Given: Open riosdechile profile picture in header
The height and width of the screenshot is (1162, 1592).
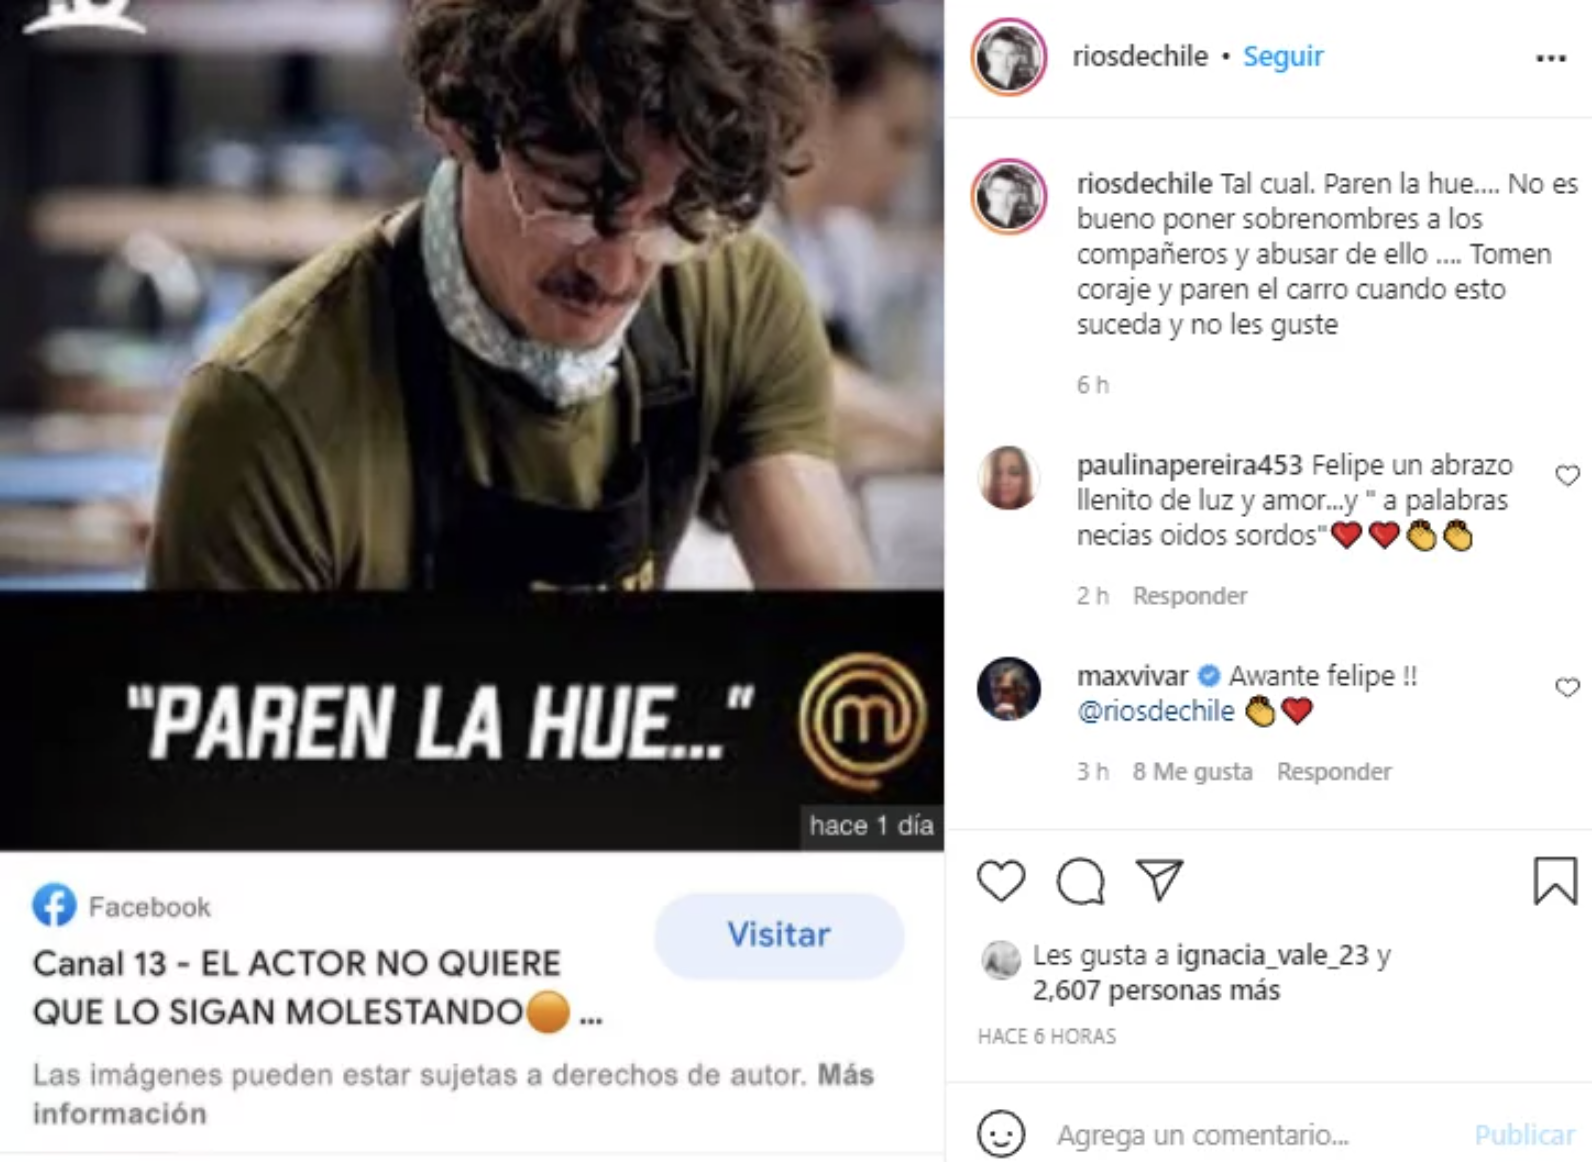Looking at the screenshot, I should point(1008,57).
